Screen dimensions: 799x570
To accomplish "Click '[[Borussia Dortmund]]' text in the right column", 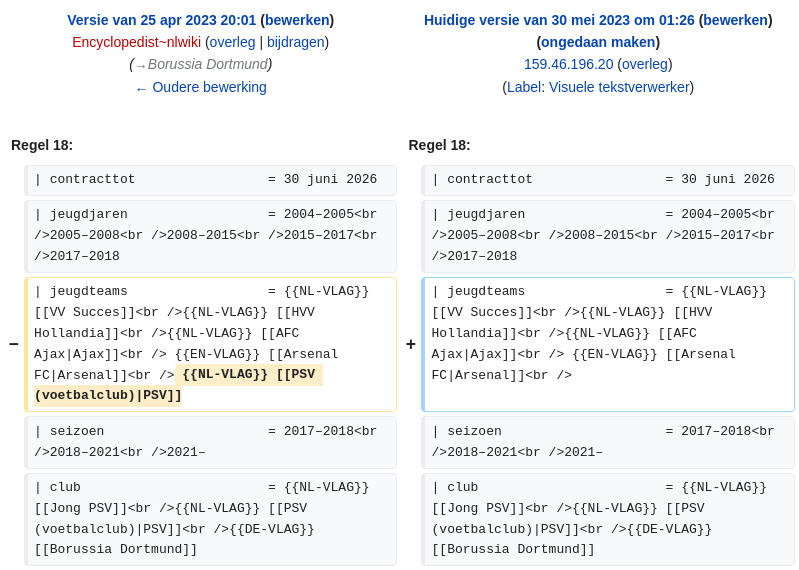I will point(513,550).
